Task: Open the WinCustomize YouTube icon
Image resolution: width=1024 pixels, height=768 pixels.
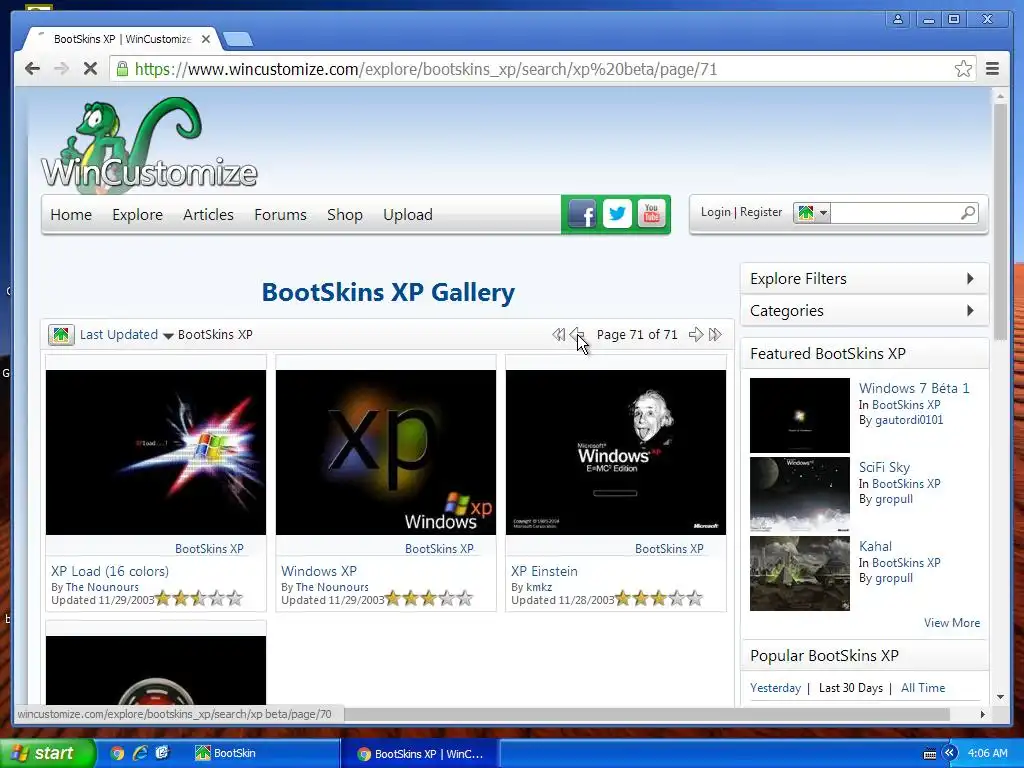Action: pos(651,214)
